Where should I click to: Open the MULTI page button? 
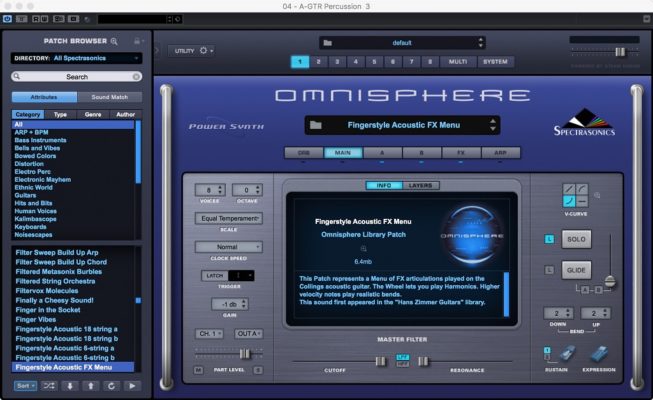click(x=458, y=62)
